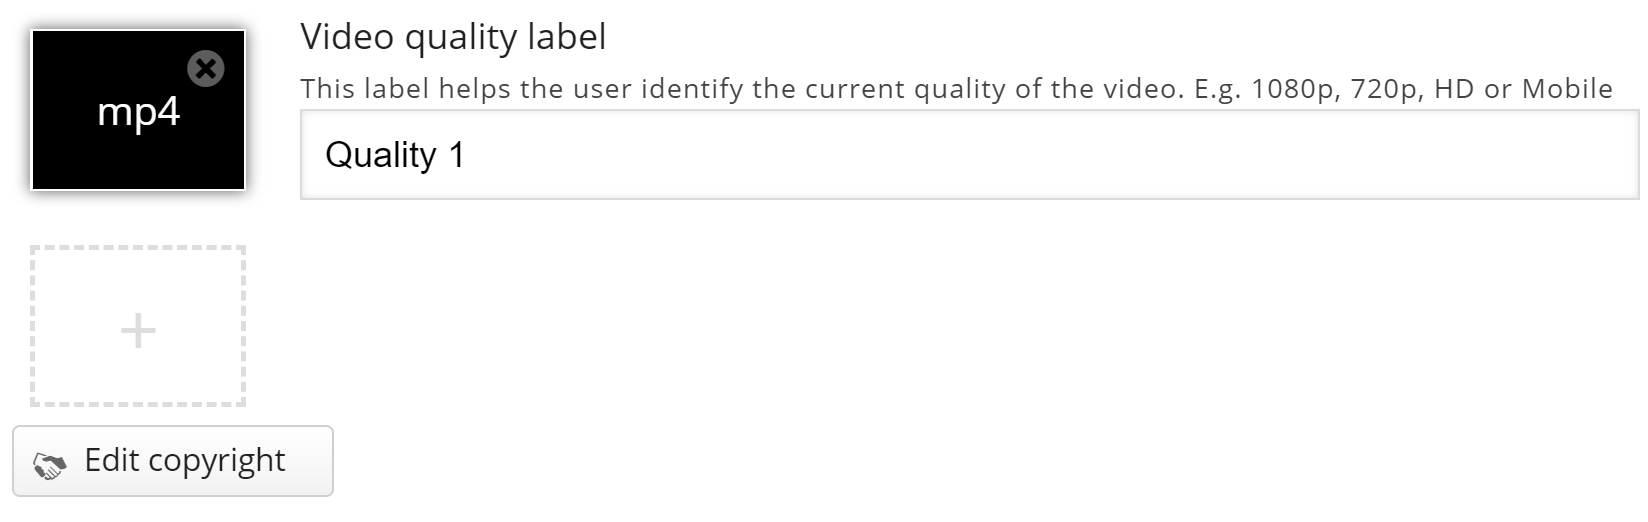1648x522 pixels.
Task: Select the black mp4 video thumbnail
Action: 138,110
